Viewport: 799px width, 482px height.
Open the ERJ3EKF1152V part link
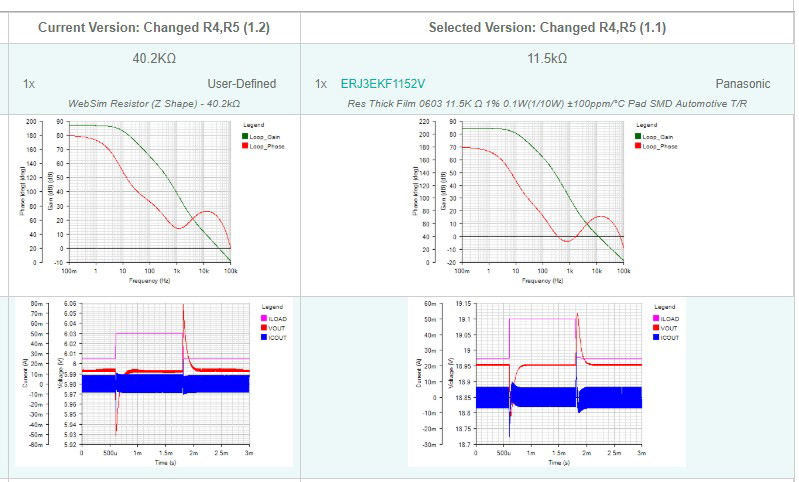[x=383, y=84]
